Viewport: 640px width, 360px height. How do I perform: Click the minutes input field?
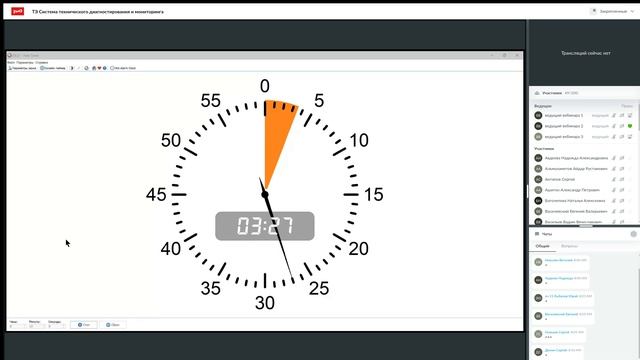point(37,326)
